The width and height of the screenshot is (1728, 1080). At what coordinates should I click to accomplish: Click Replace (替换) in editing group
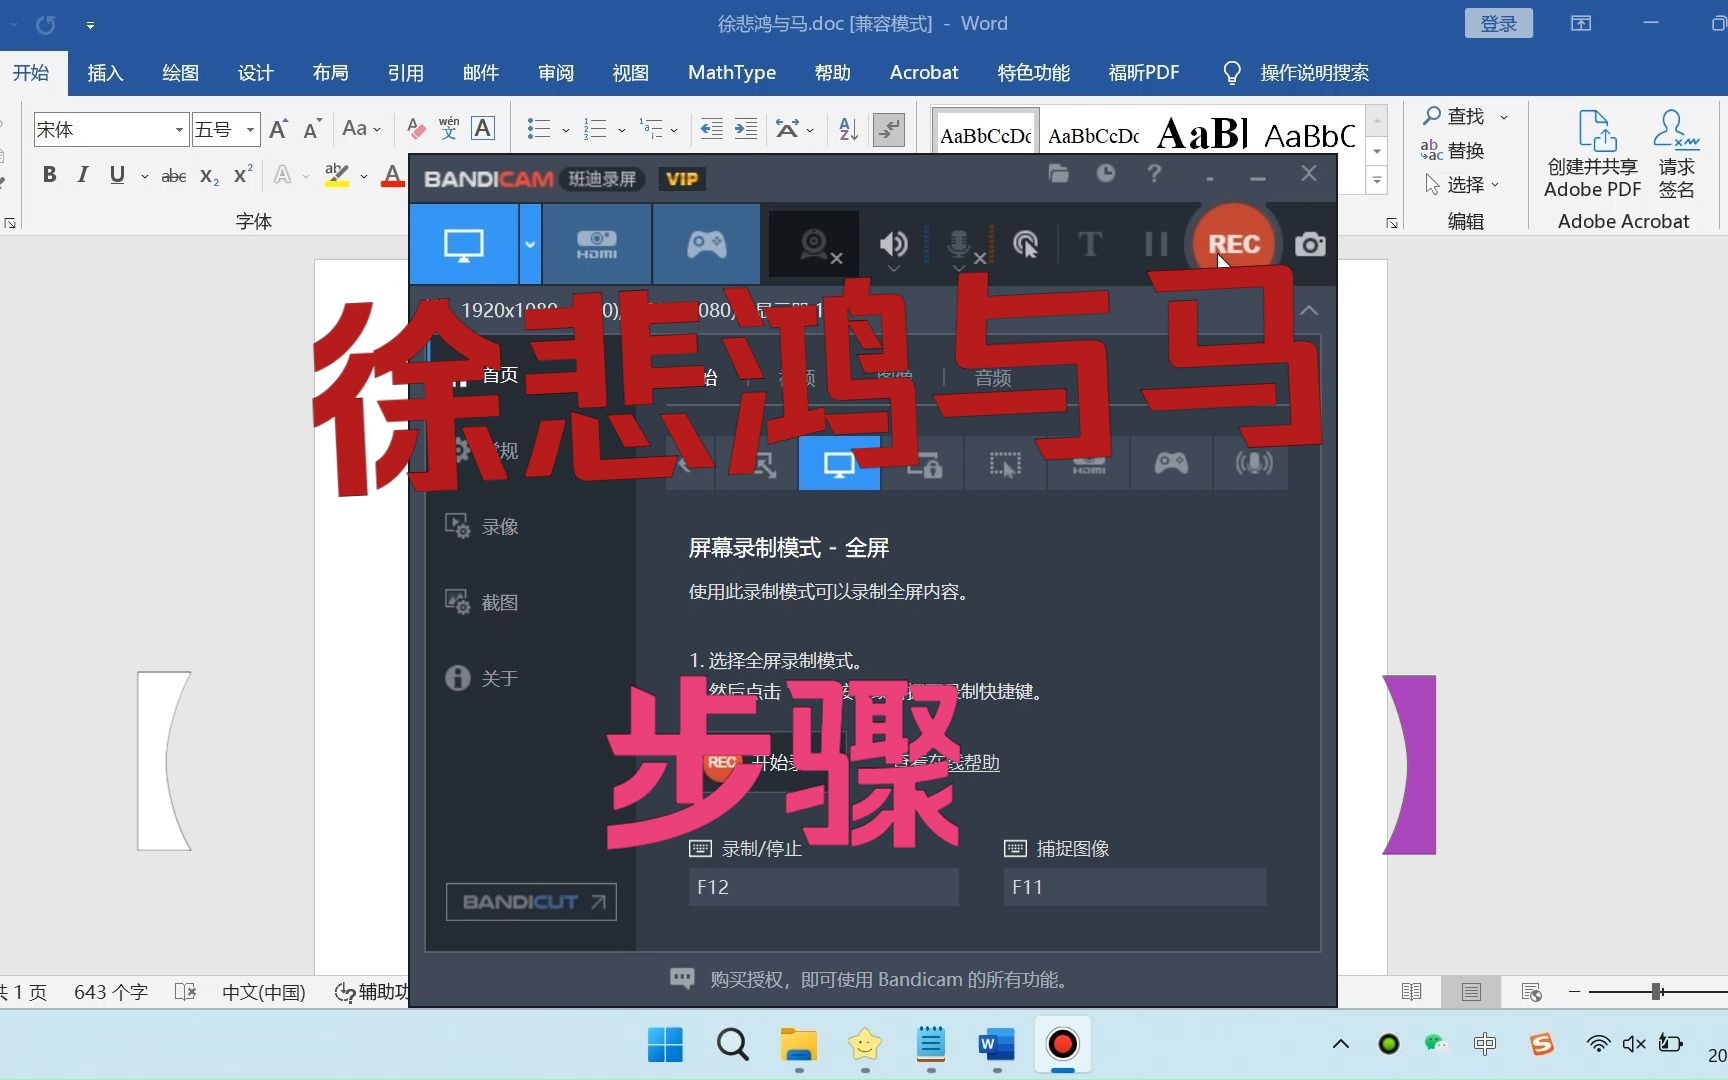click(x=1454, y=151)
